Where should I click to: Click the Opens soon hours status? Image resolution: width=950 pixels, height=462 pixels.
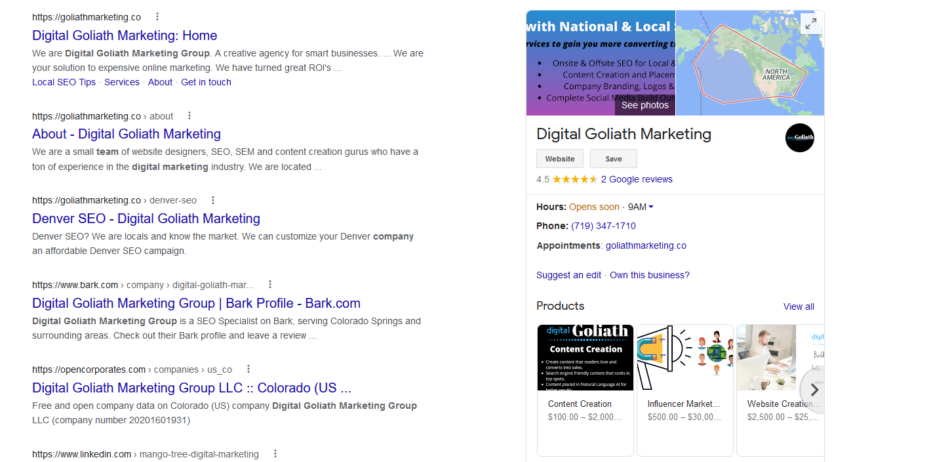click(594, 207)
